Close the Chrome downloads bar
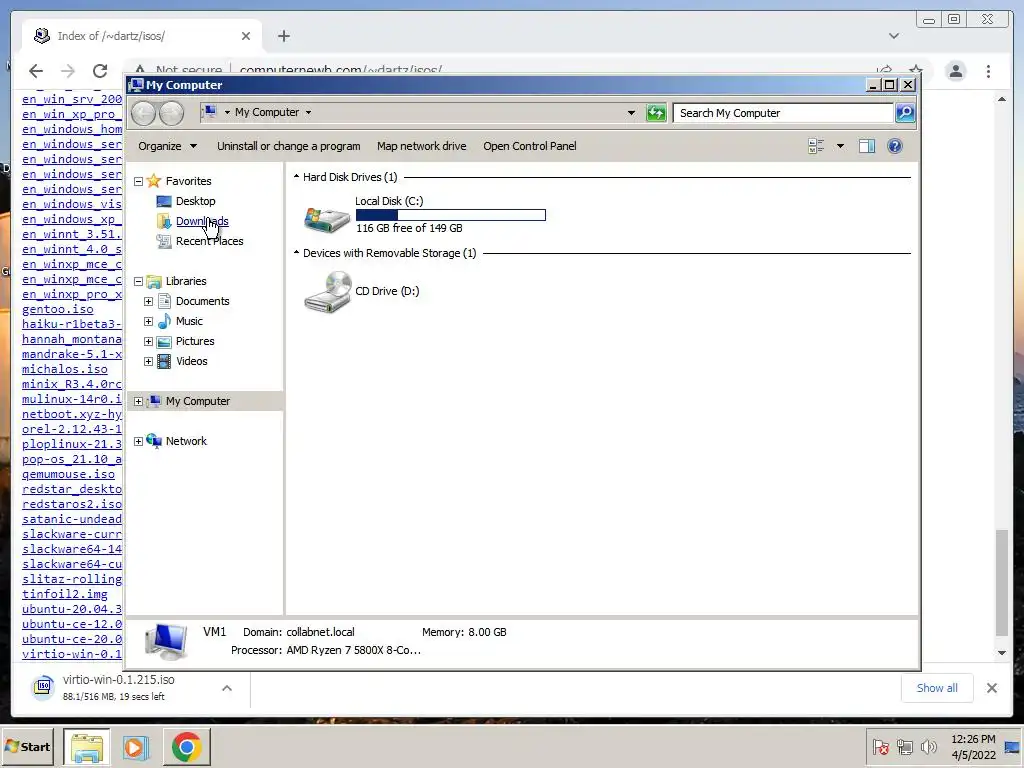The height and width of the screenshot is (768, 1024). click(991, 688)
